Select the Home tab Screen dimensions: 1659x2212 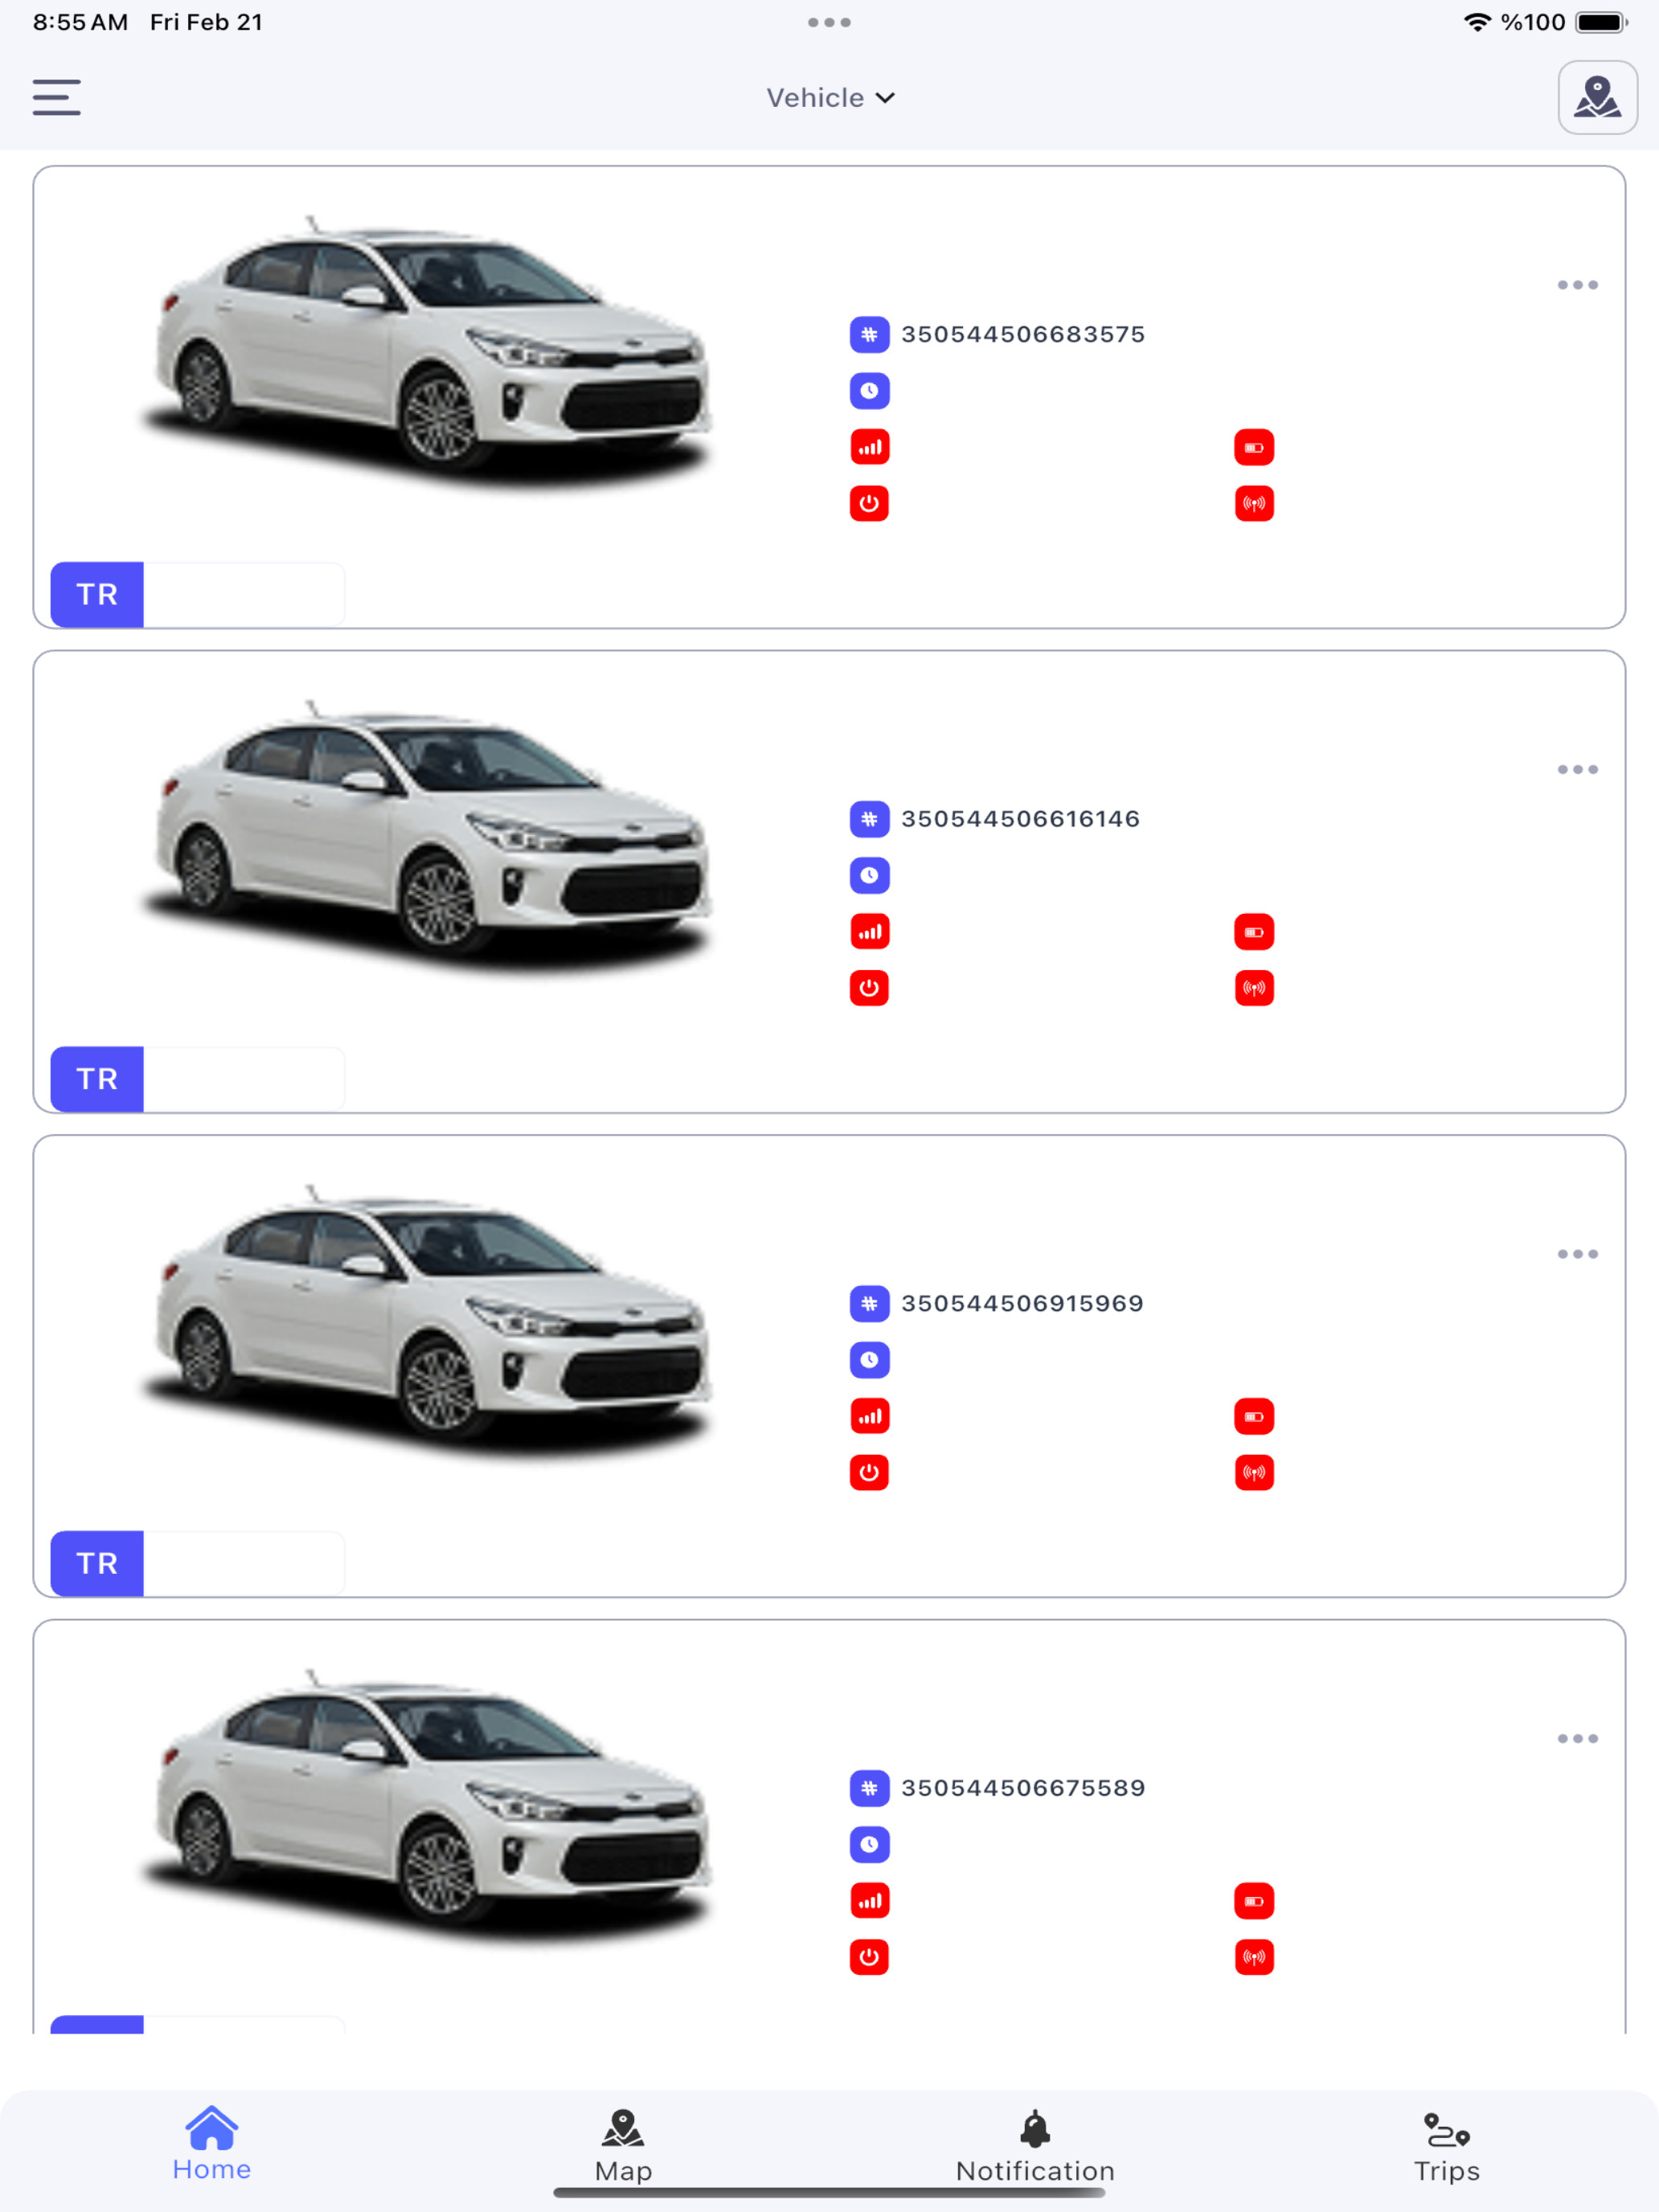pos(212,2143)
